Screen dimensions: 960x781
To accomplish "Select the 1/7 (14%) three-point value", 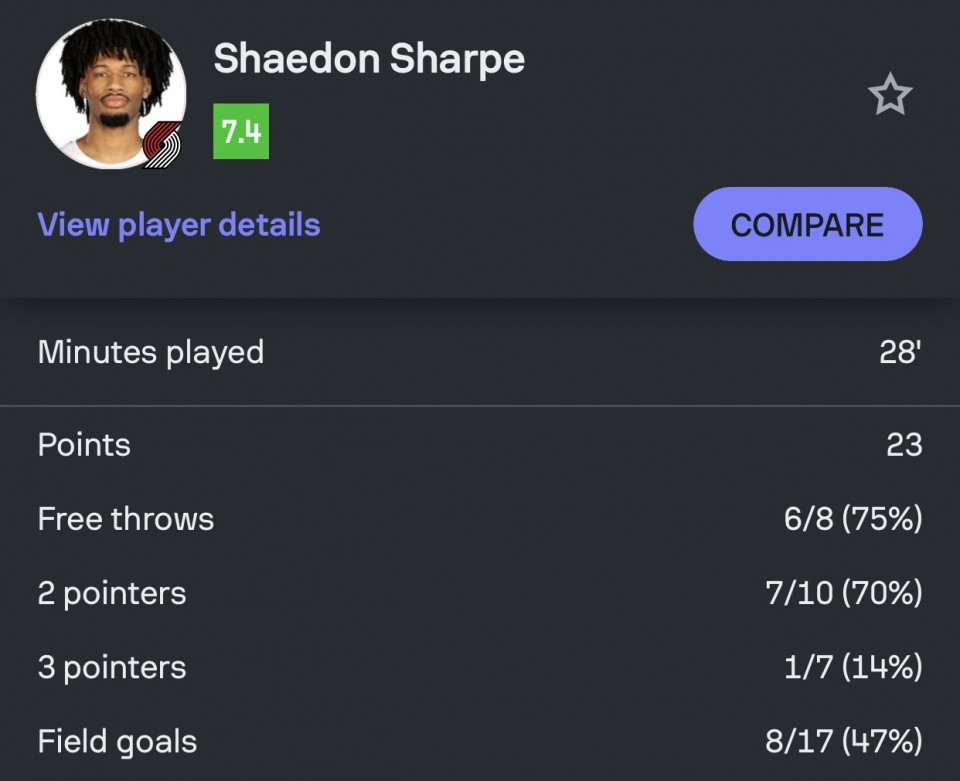I will pos(852,667).
